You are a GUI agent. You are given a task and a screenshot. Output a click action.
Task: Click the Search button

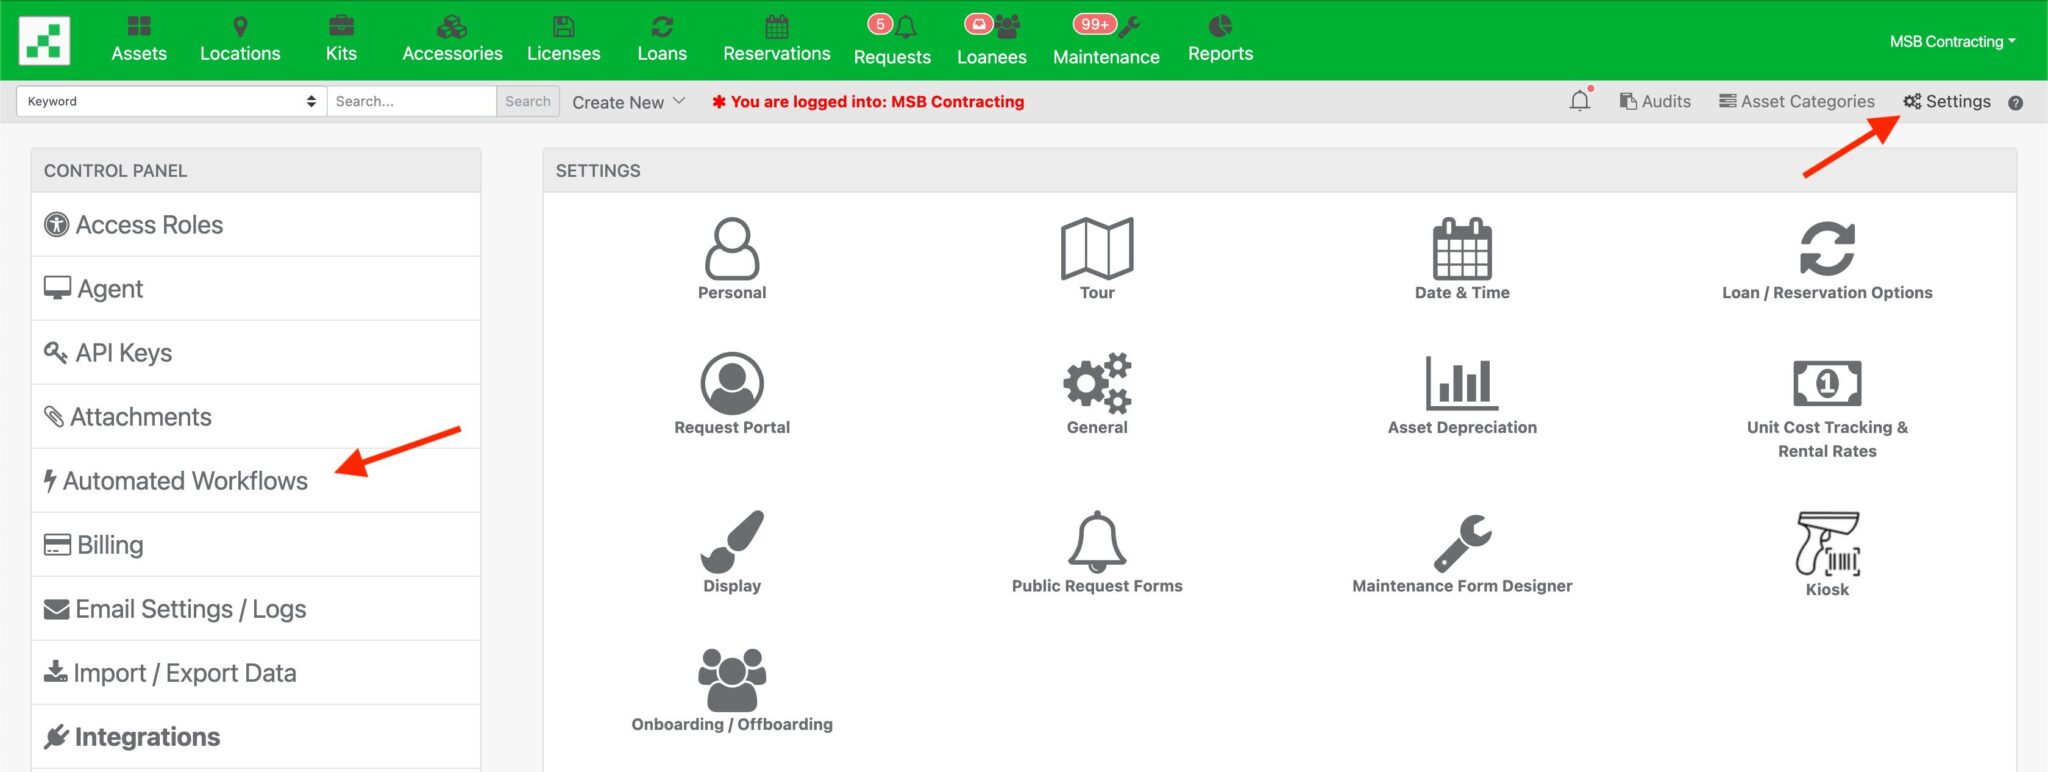[x=528, y=101]
